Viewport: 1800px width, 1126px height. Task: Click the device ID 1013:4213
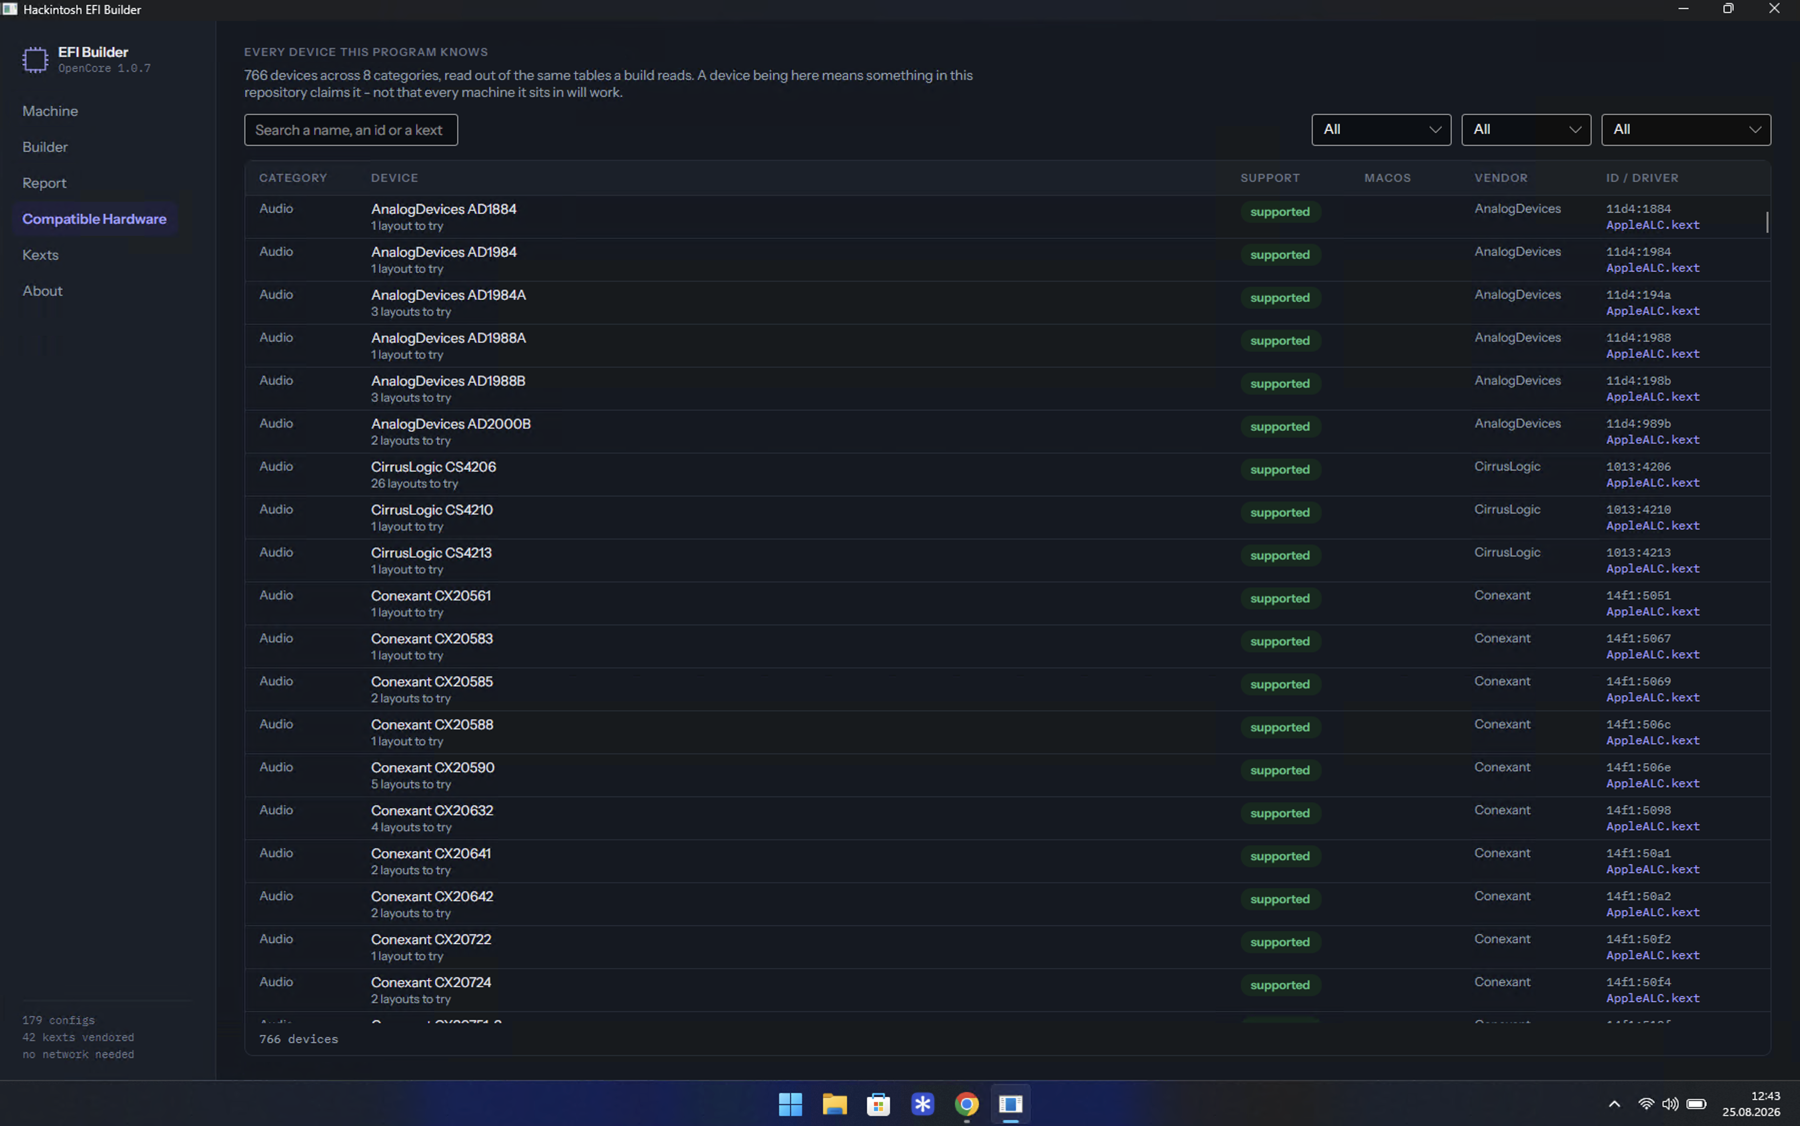pos(1638,553)
